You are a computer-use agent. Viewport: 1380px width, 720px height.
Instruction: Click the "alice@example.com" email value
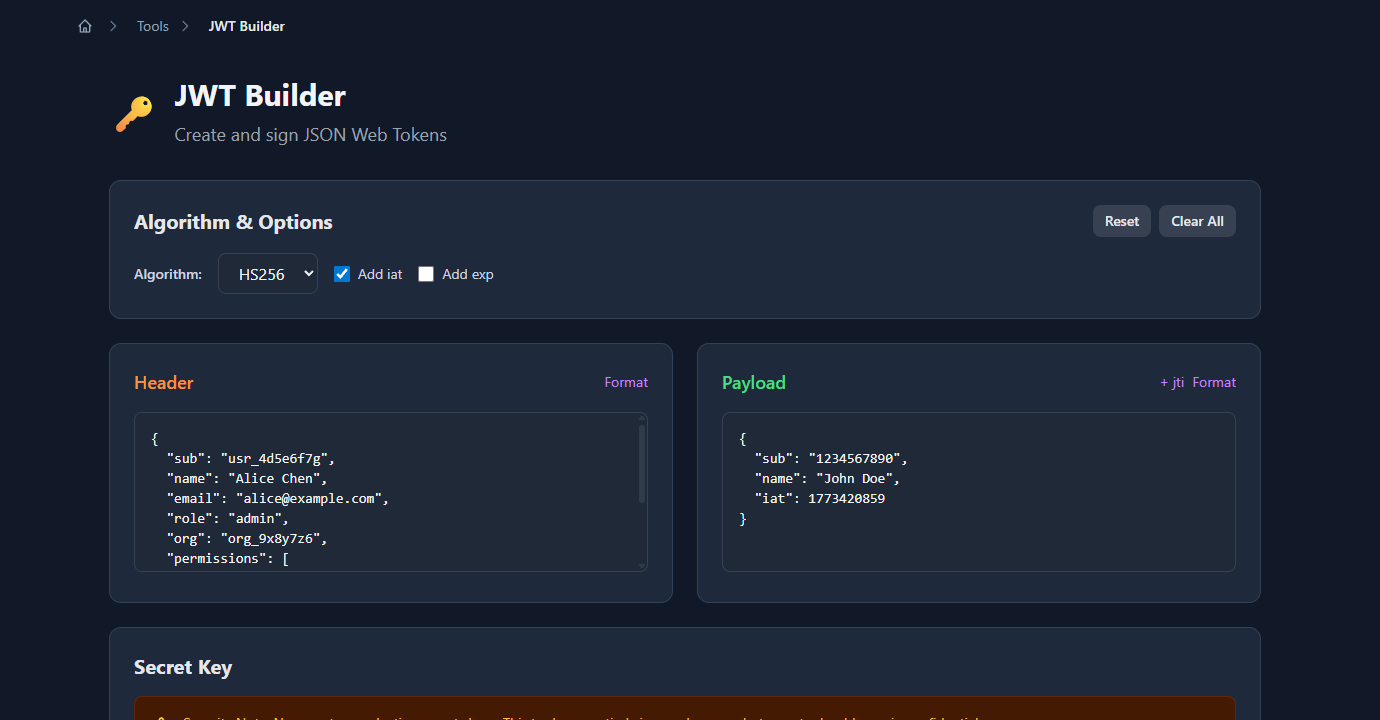tap(311, 498)
